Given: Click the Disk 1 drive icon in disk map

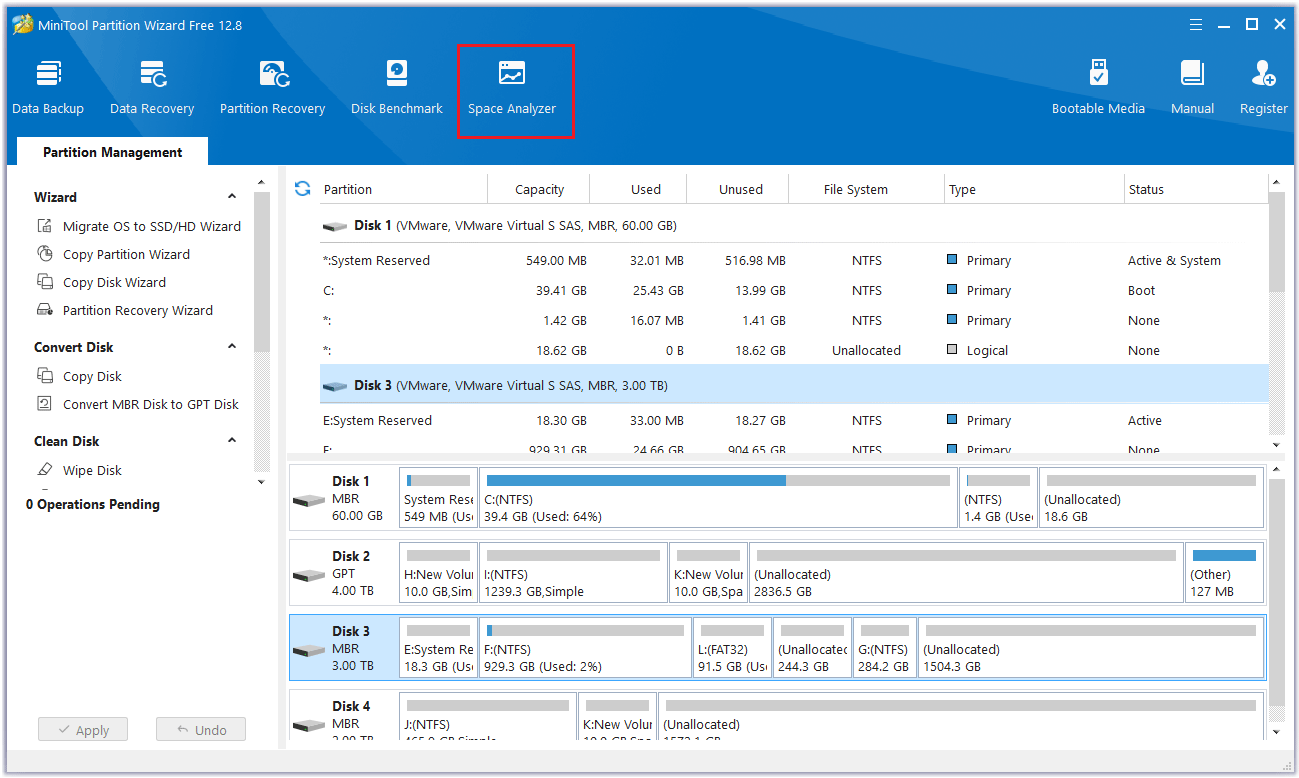Looking at the screenshot, I should pos(308,499).
